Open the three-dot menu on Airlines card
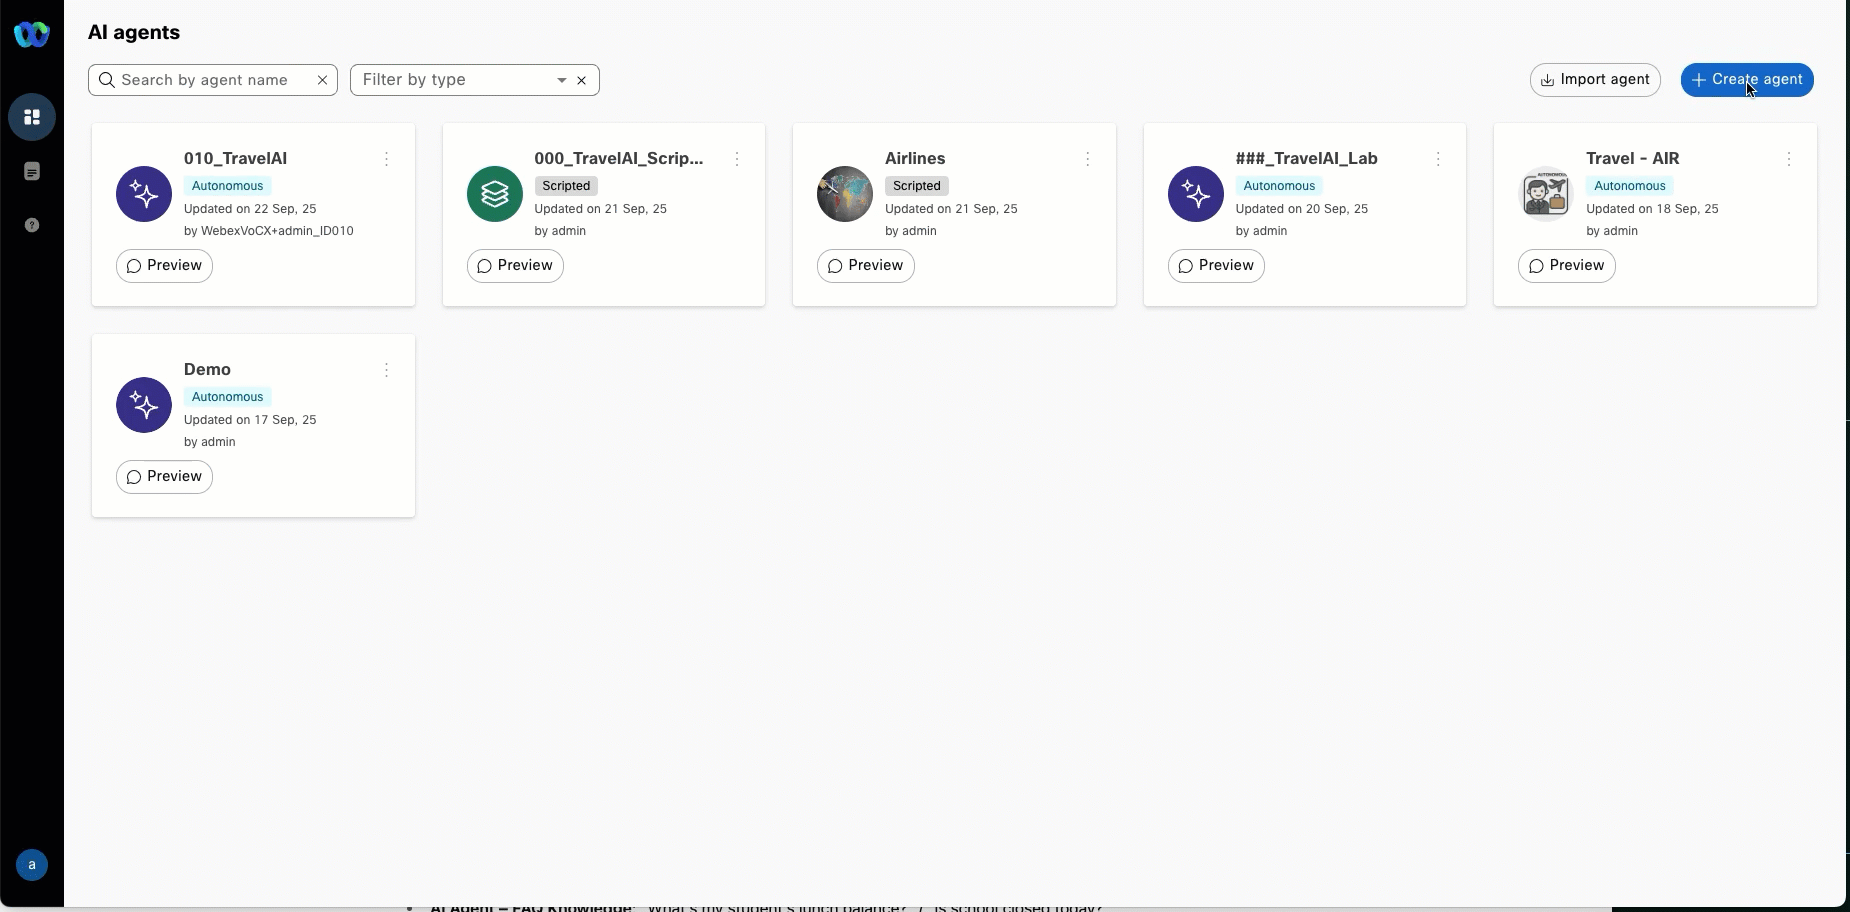This screenshot has height=912, width=1850. (x=1087, y=159)
